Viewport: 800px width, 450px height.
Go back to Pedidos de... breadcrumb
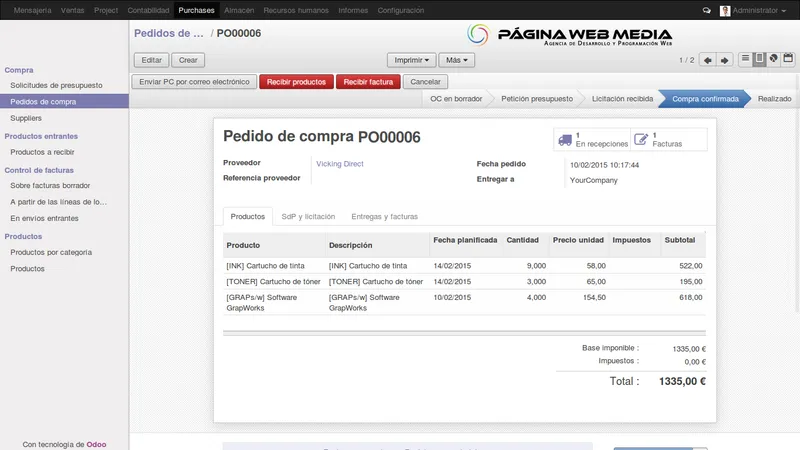point(169,33)
